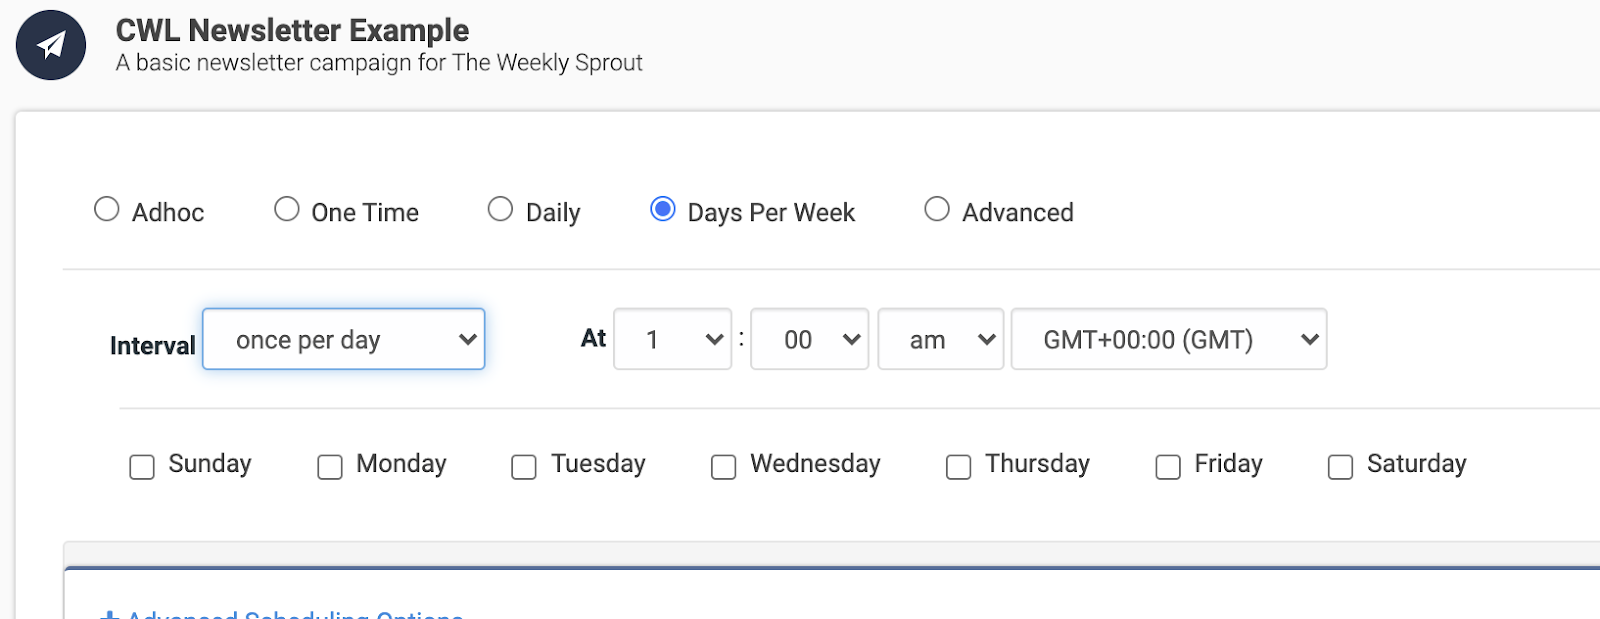Open the minutes dropdown showing 00
The height and width of the screenshot is (619, 1600).
pos(810,339)
